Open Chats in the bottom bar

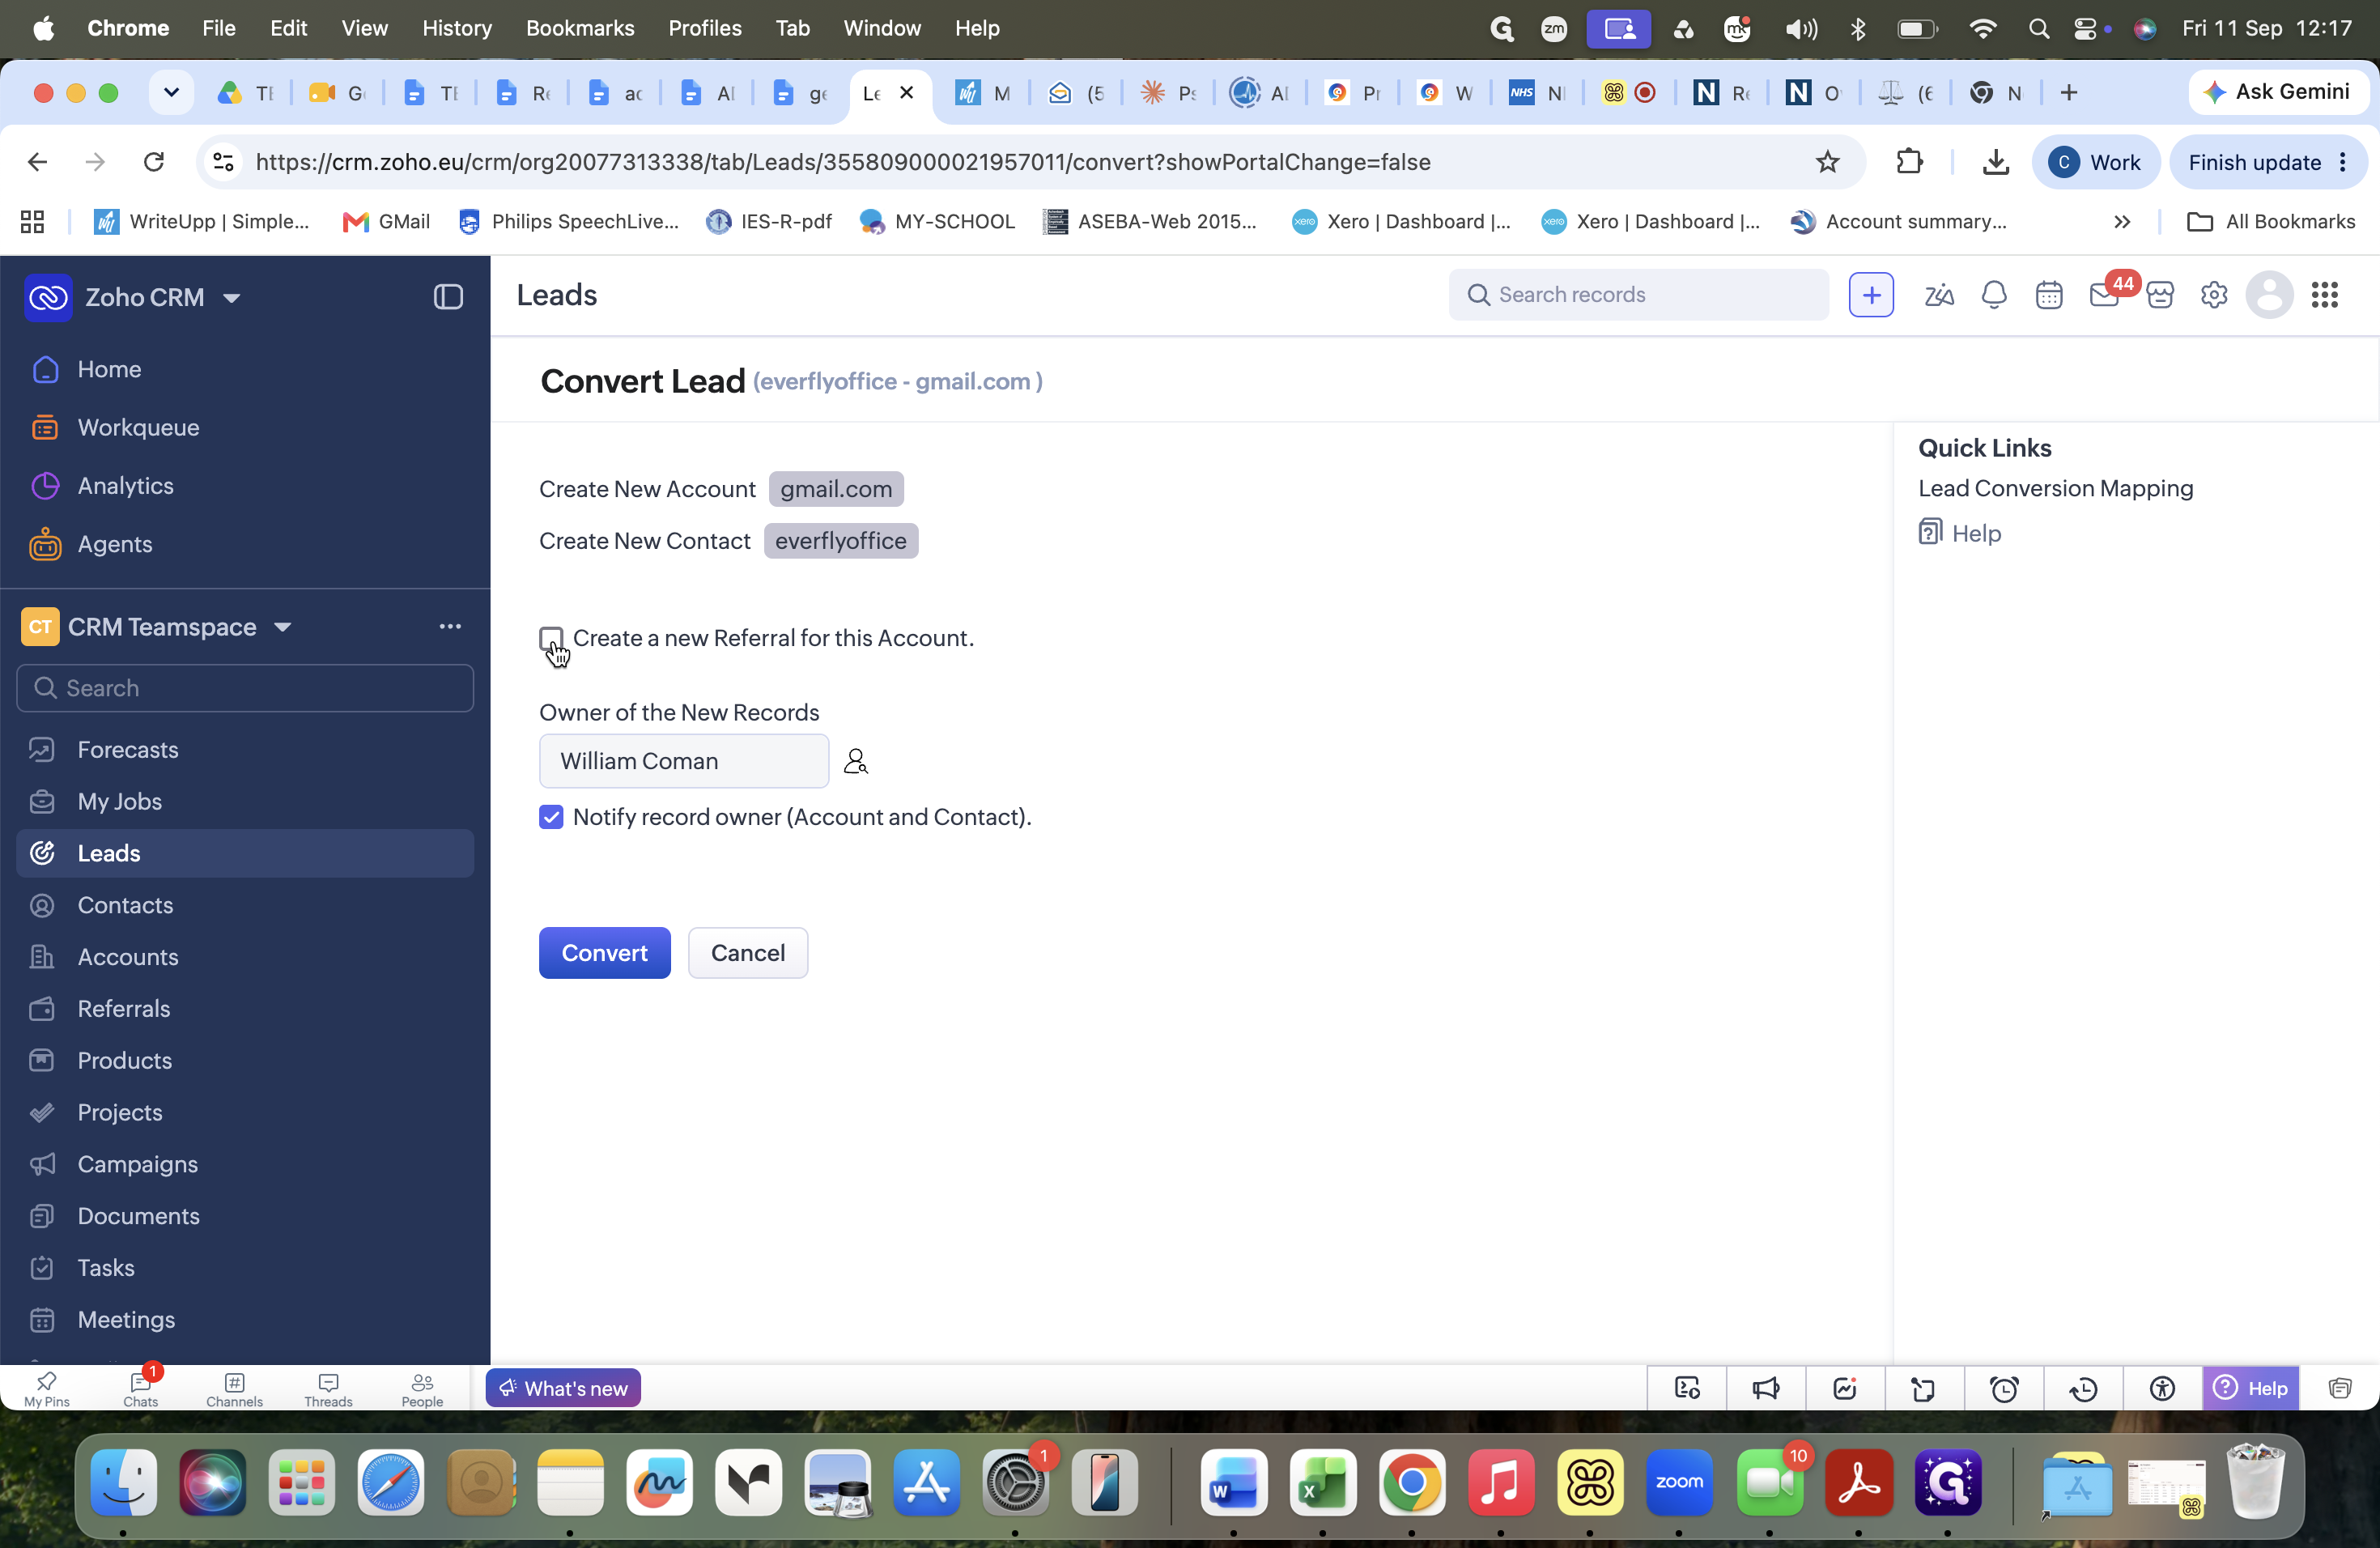click(141, 1388)
